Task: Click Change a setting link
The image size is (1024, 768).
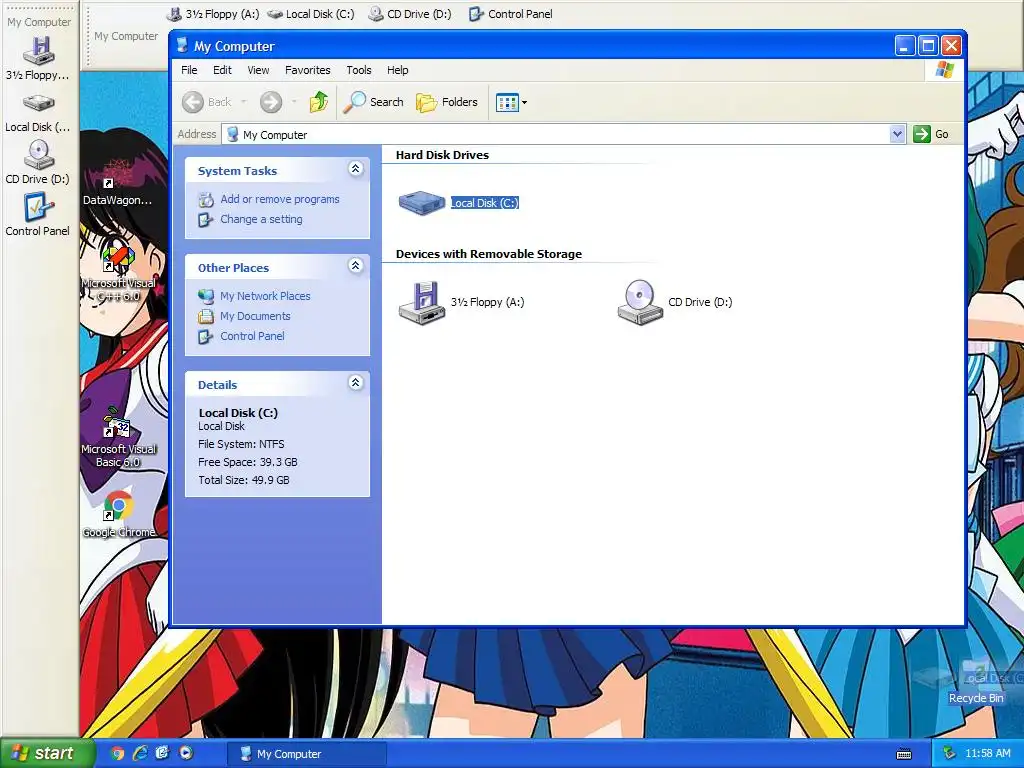Action: [x=261, y=219]
